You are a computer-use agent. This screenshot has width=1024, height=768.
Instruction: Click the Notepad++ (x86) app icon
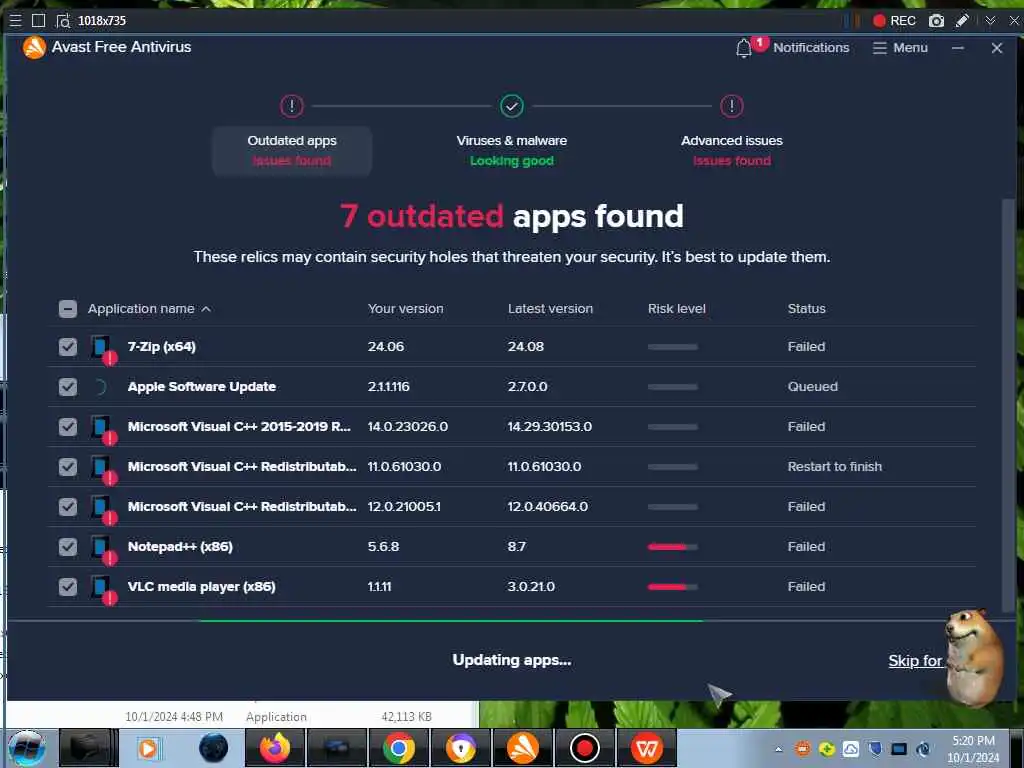click(x=103, y=549)
